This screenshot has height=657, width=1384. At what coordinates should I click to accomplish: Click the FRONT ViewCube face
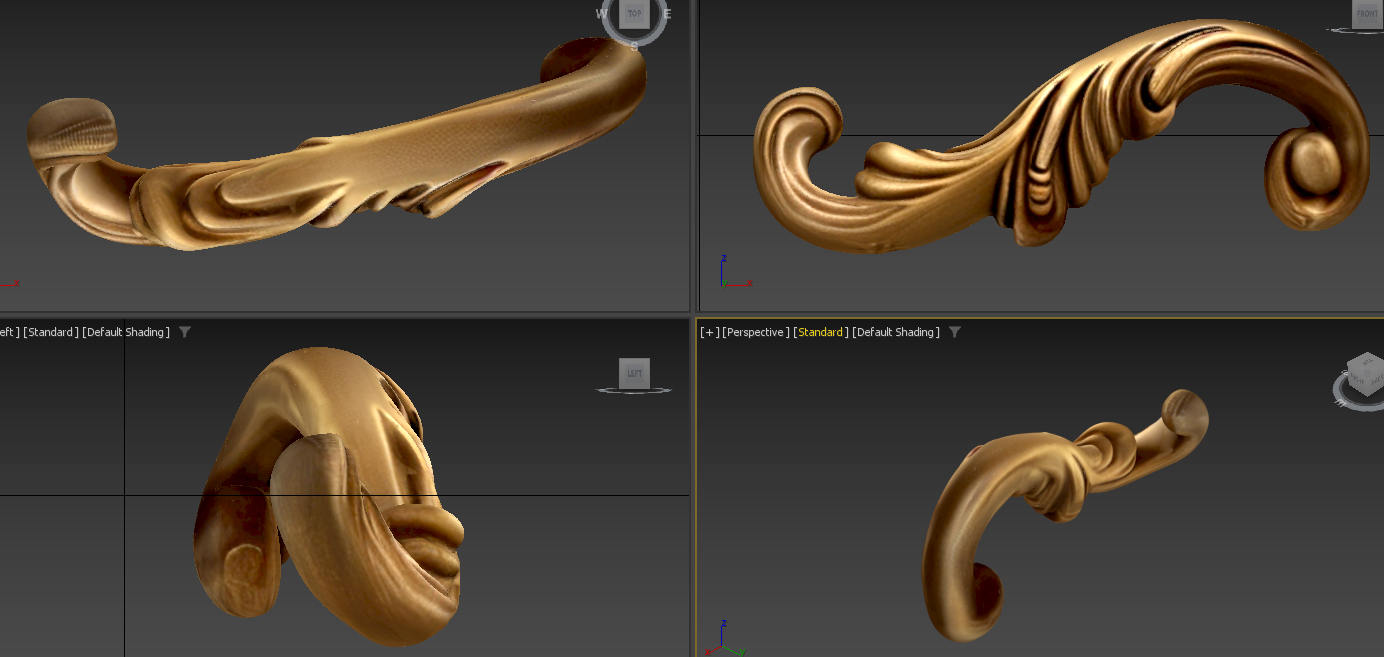(1366, 13)
